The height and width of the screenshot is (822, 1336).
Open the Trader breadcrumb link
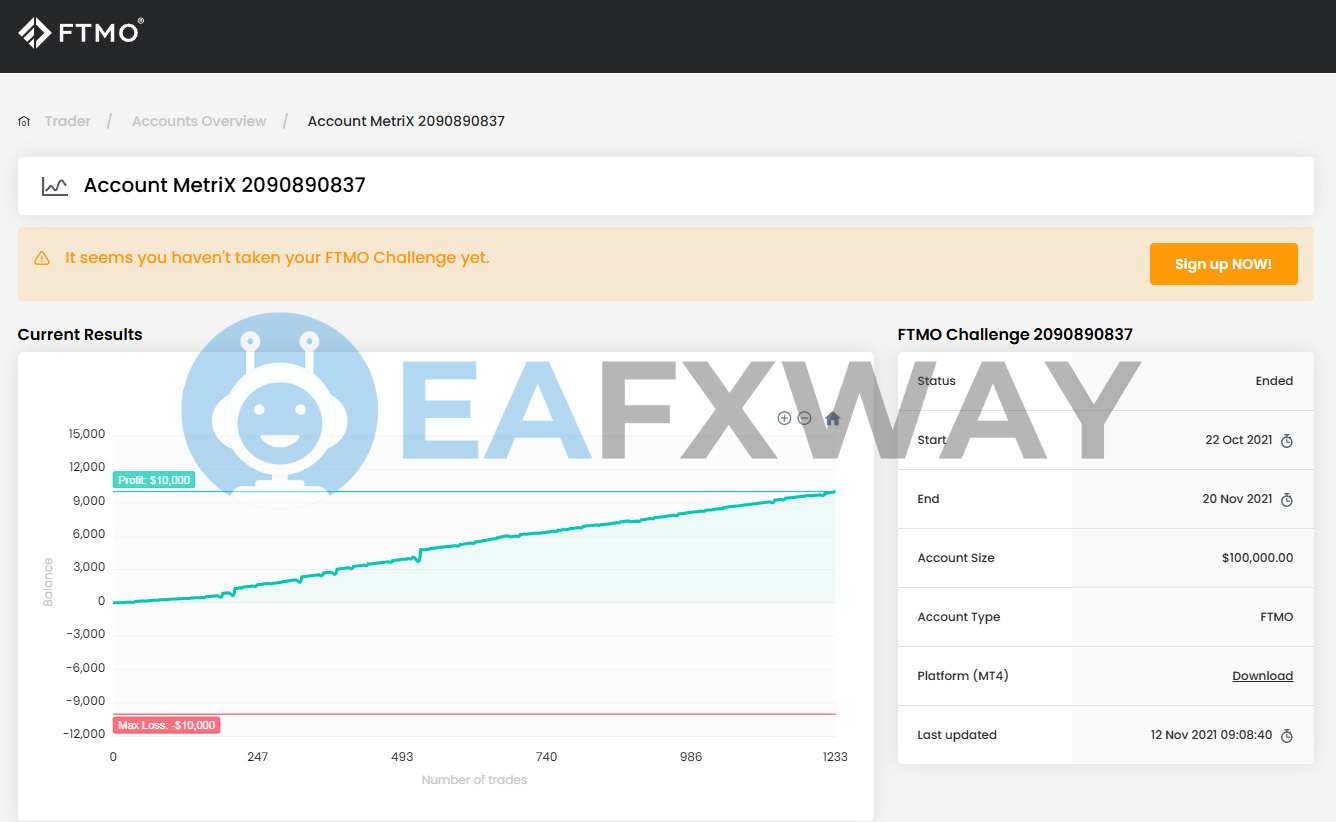68,121
